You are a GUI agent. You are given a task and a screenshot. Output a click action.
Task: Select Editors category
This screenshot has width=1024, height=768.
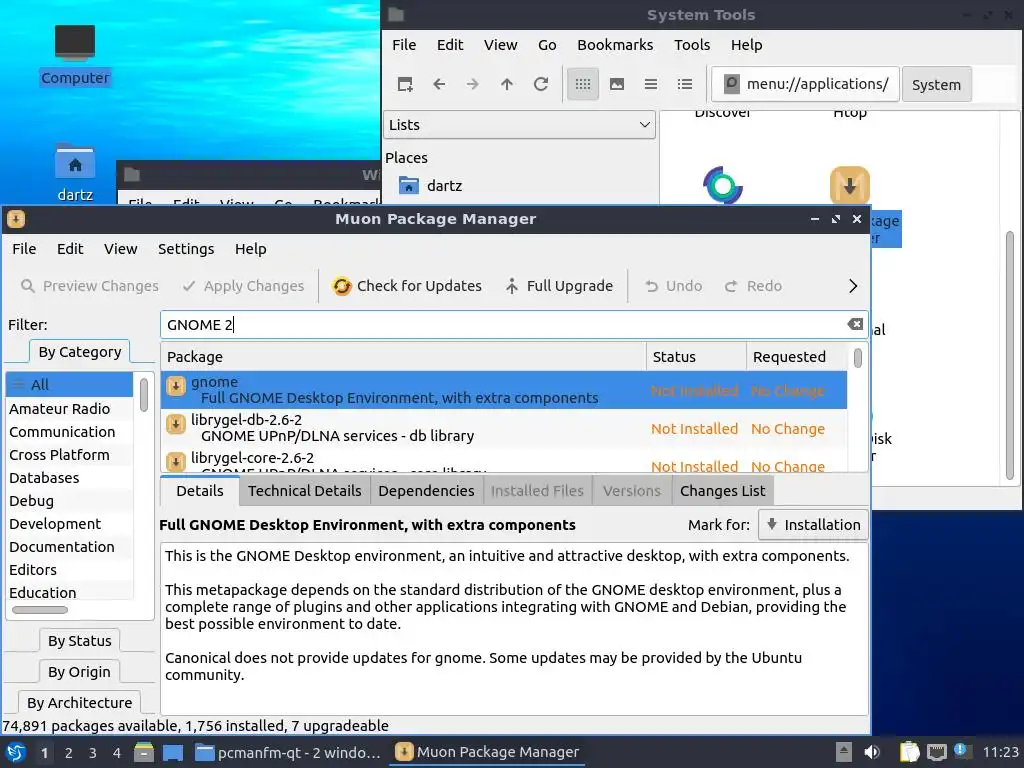click(x=69, y=569)
